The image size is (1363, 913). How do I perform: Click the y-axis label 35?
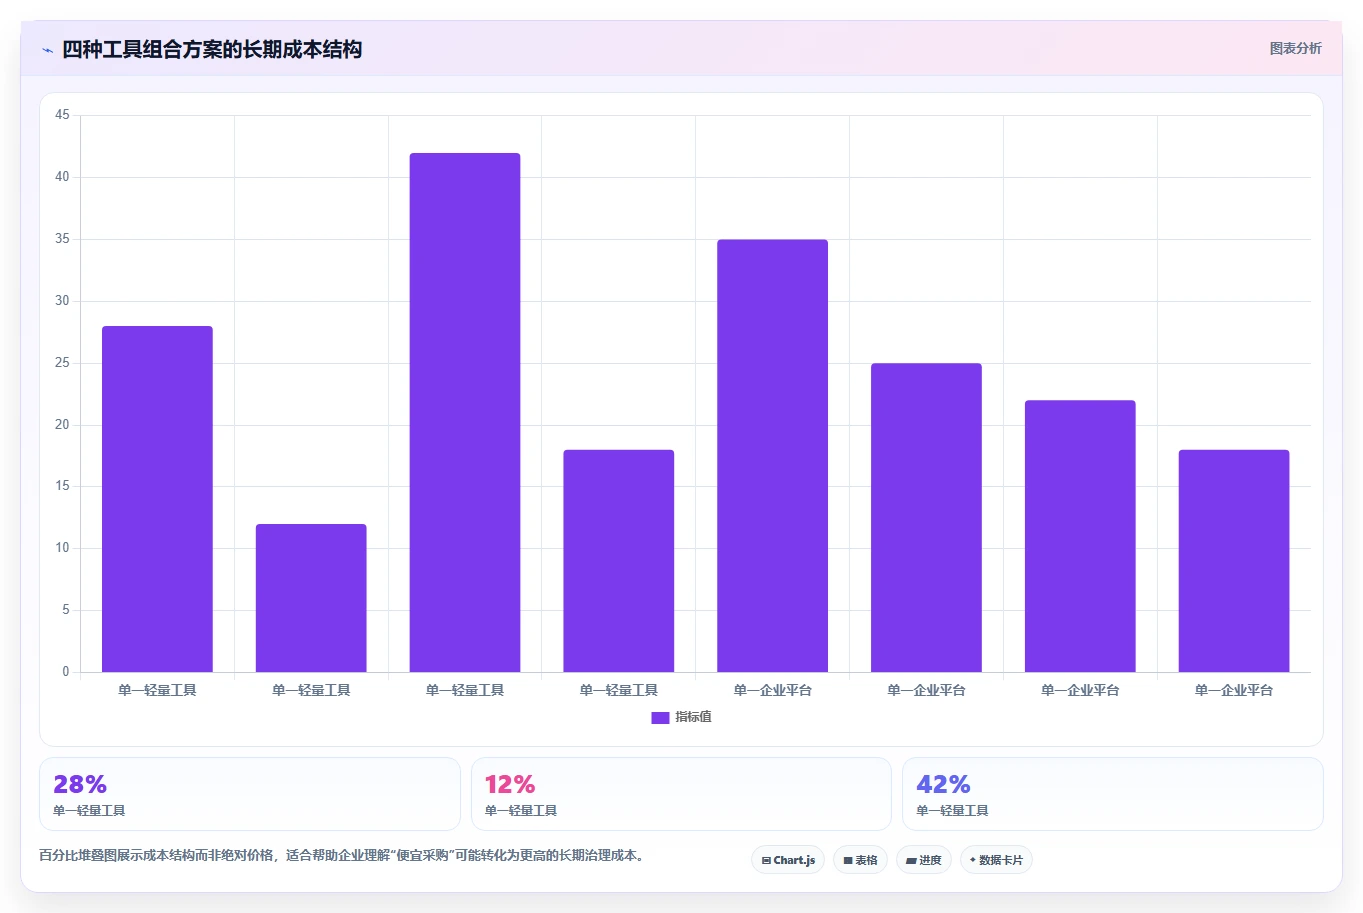[62, 239]
